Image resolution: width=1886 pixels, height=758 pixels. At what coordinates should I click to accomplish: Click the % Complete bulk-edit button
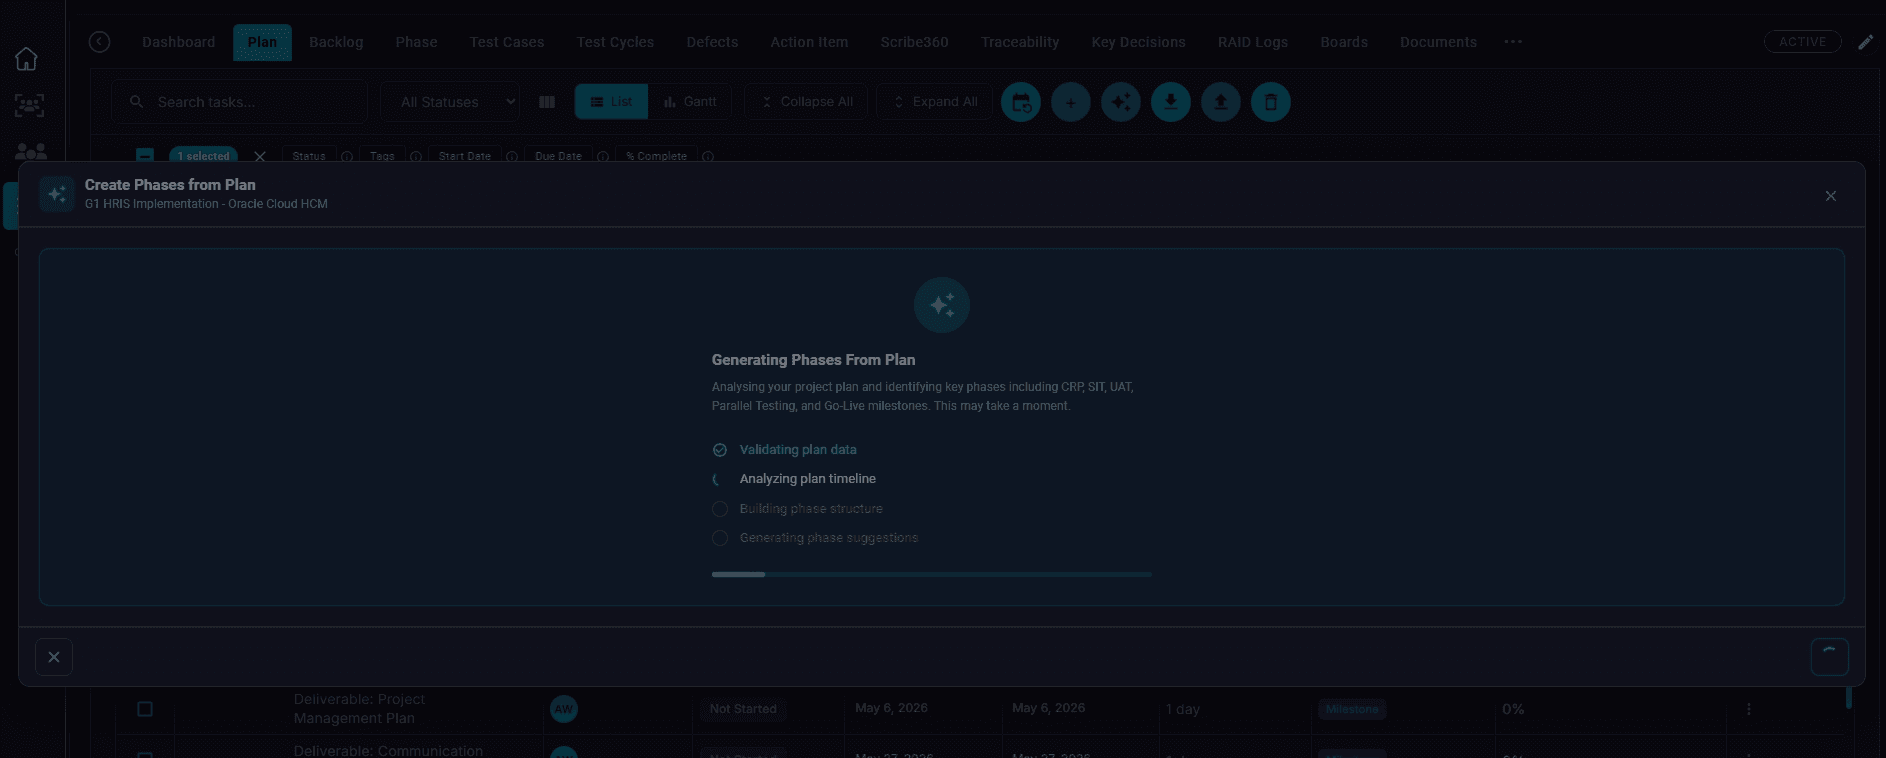(x=656, y=157)
